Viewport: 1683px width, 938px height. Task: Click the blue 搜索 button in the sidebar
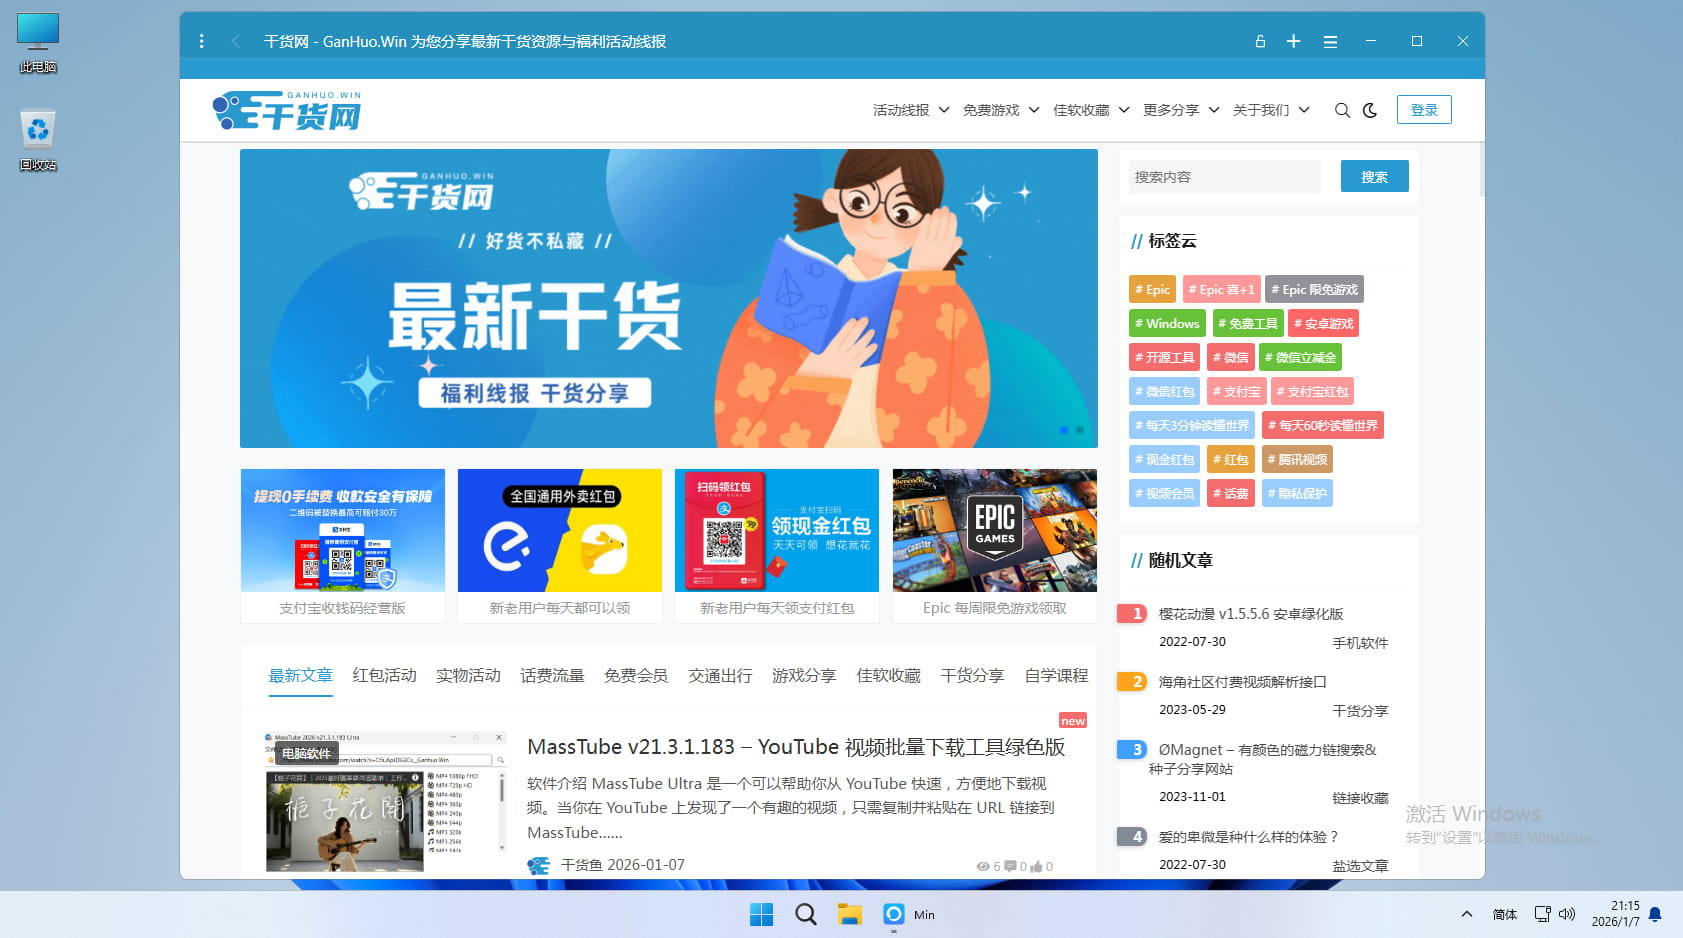[1374, 177]
